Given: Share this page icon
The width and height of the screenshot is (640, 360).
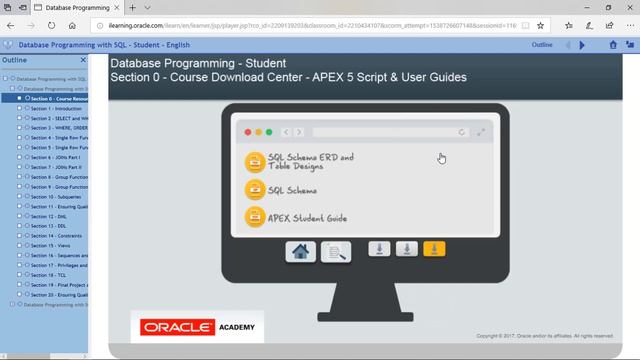Looking at the screenshot, I should point(609,25).
